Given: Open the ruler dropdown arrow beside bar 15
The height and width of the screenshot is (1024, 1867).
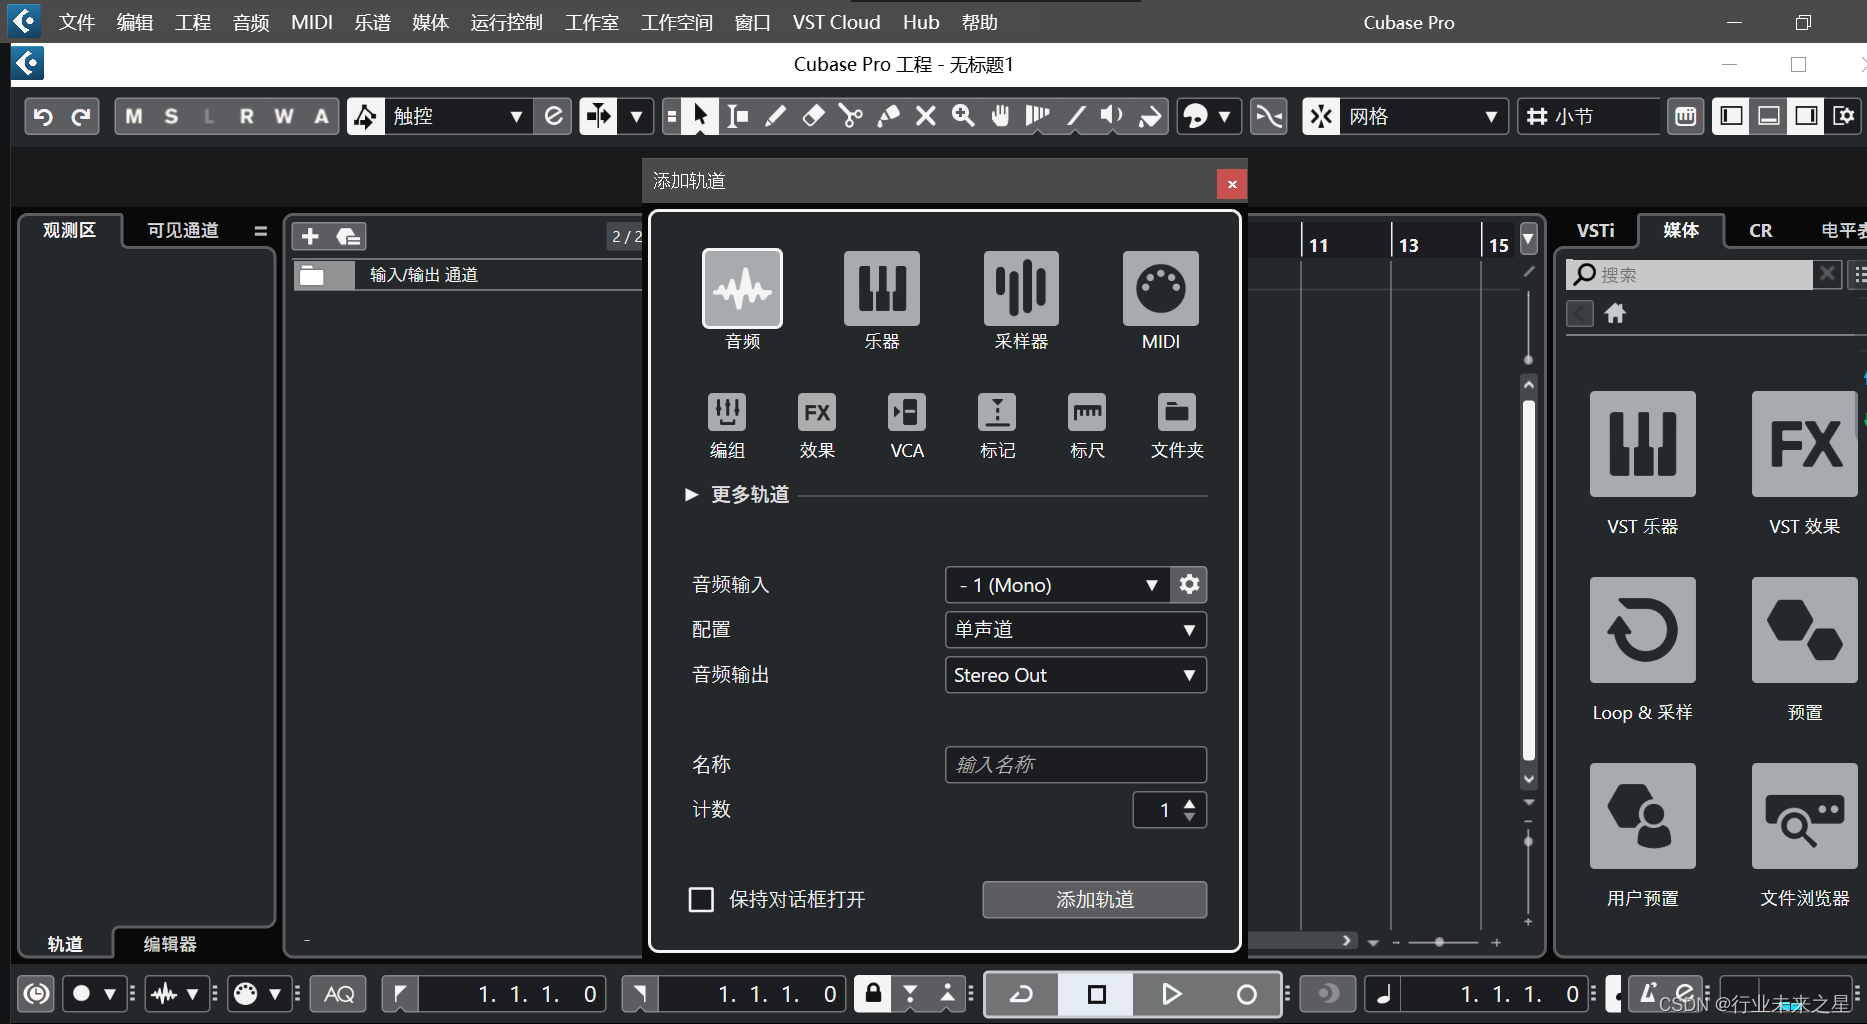Looking at the screenshot, I should (x=1528, y=239).
